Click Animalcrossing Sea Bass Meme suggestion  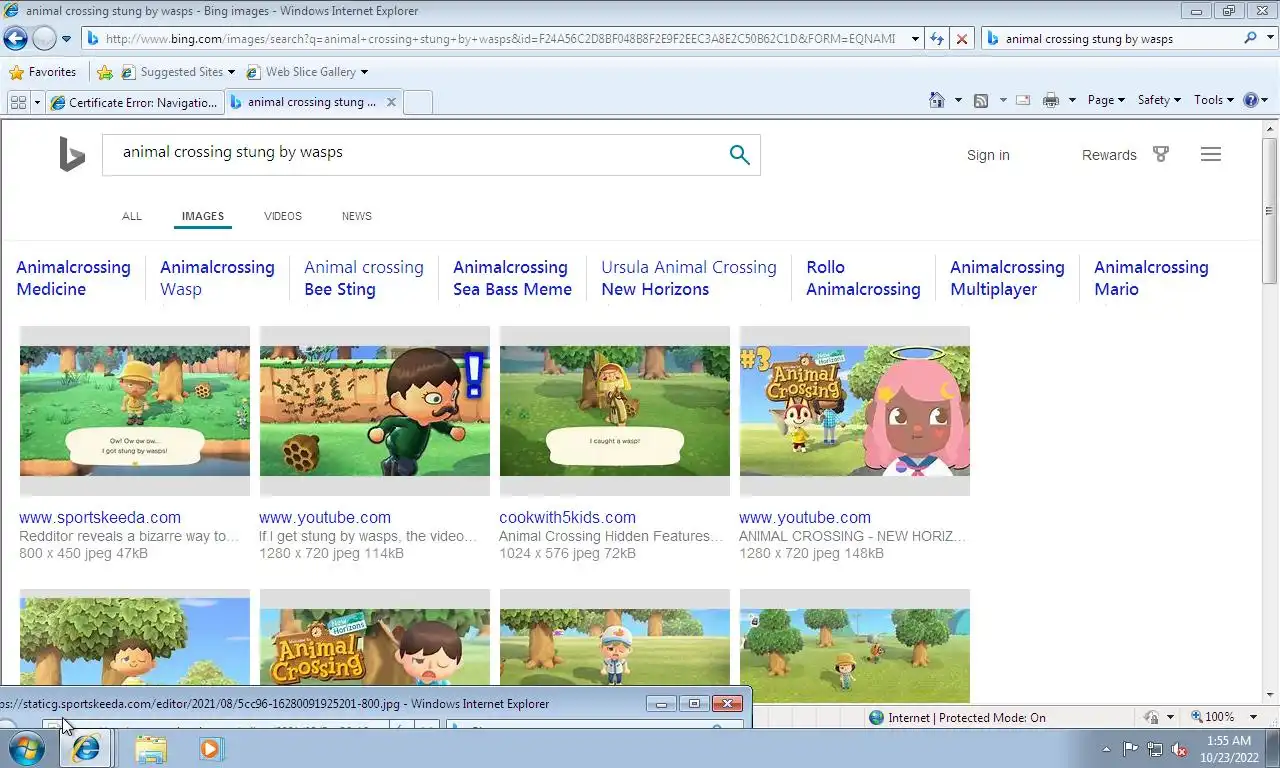[512, 278]
